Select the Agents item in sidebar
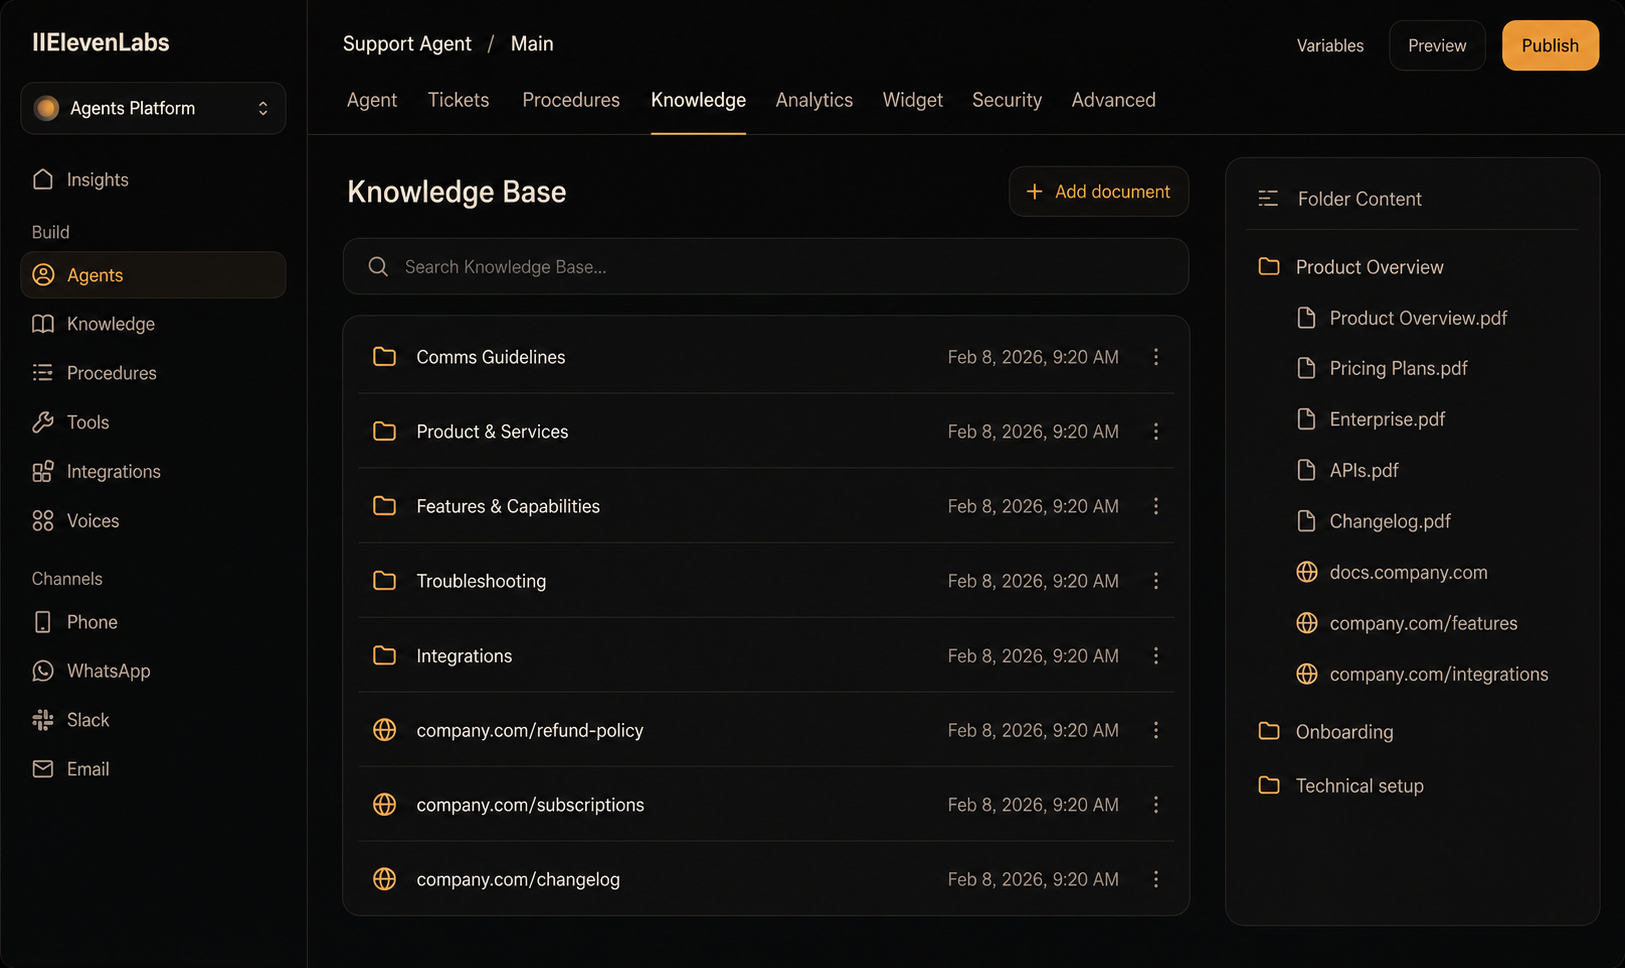 (x=153, y=275)
